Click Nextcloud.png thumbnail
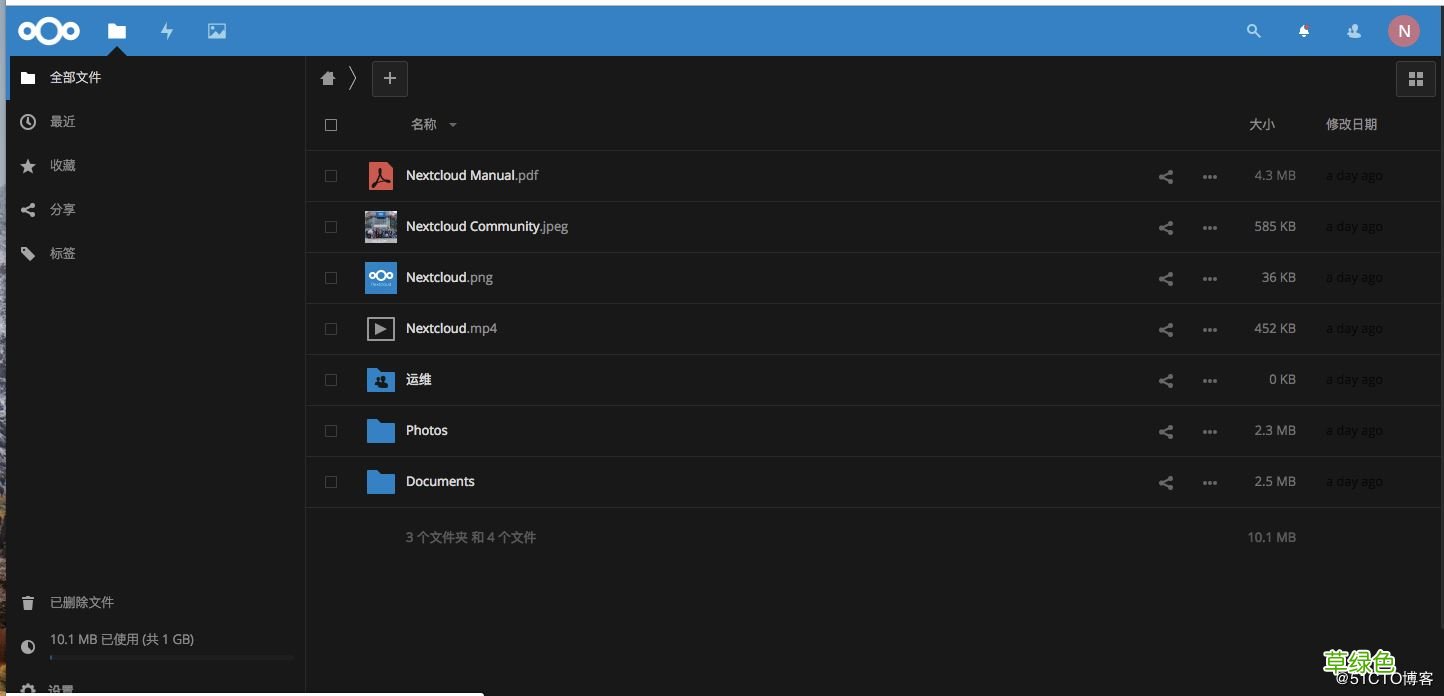The width and height of the screenshot is (1444, 696). 381,278
